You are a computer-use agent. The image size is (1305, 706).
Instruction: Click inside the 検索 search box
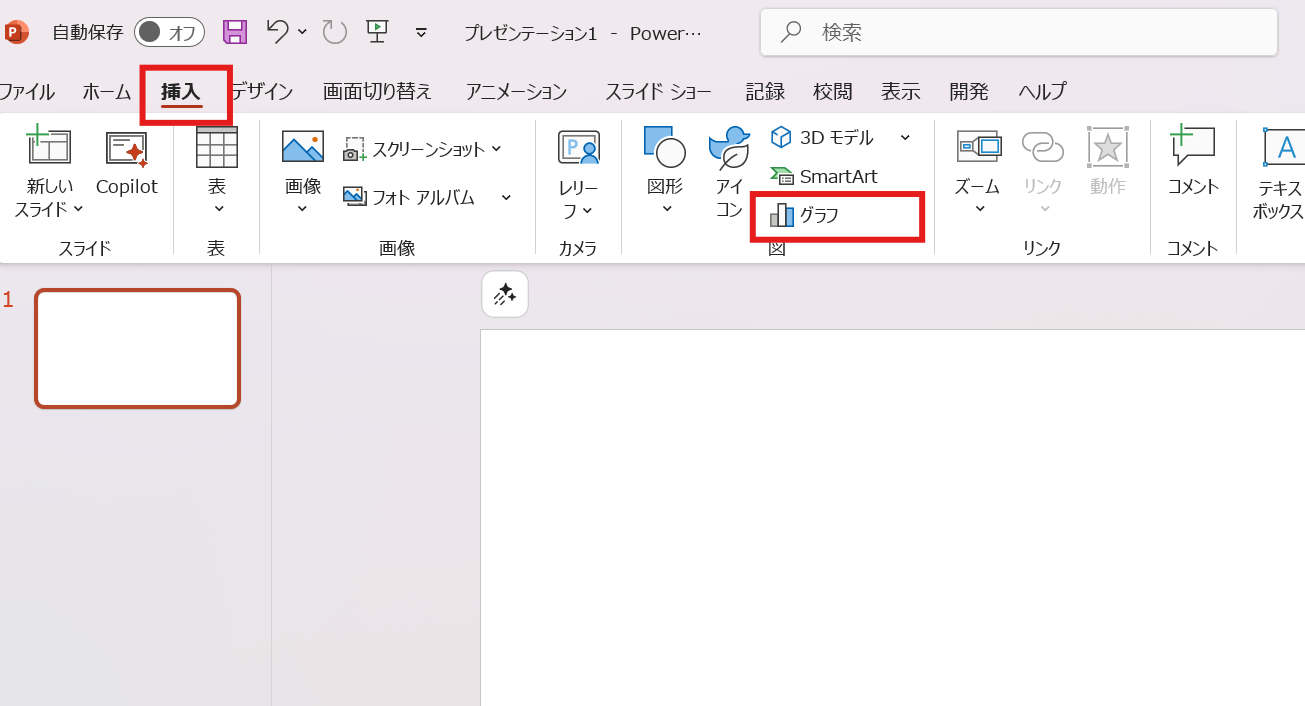click(x=1018, y=32)
